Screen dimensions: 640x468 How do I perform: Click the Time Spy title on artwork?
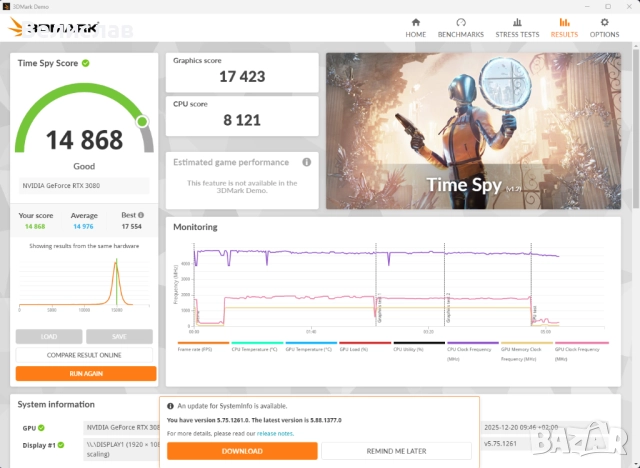point(464,185)
